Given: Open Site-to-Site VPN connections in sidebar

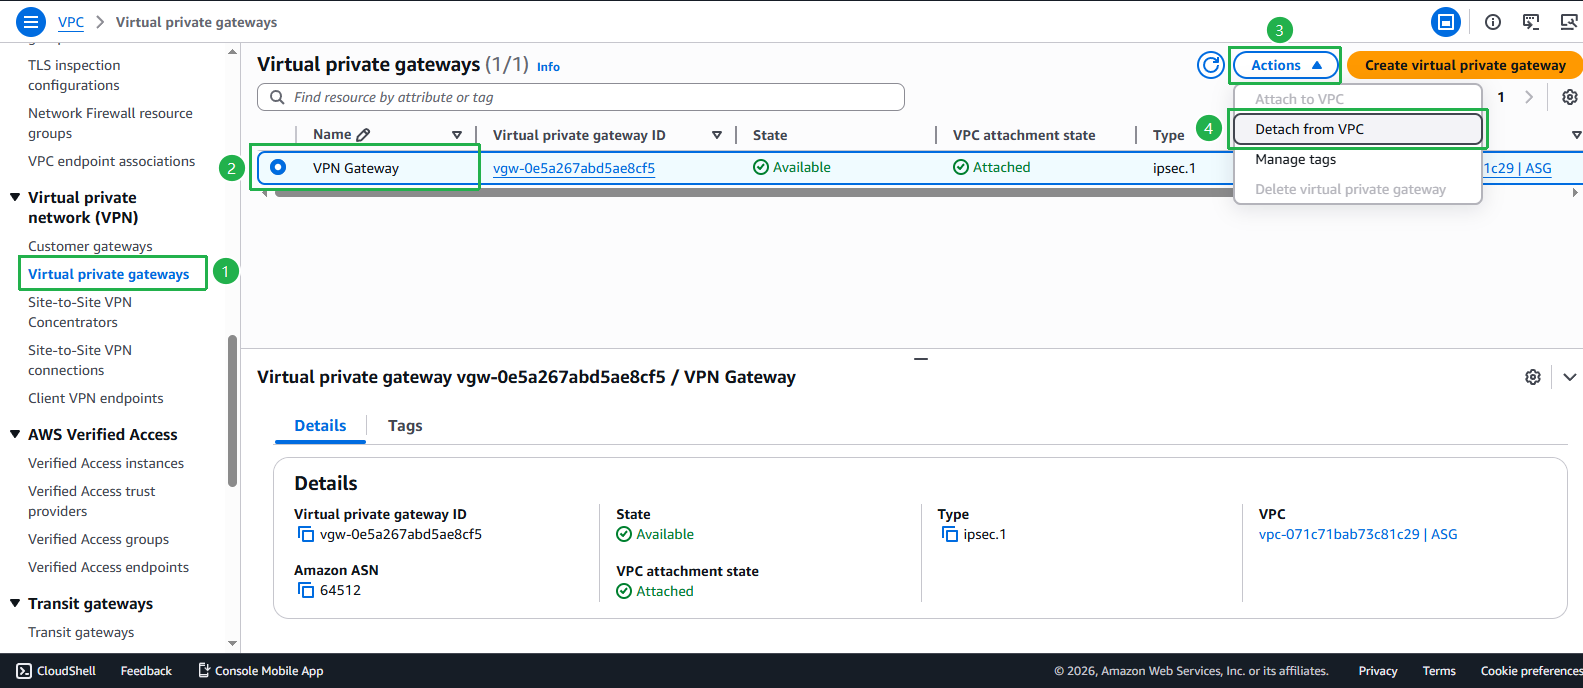Looking at the screenshot, I should click(80, 360).
